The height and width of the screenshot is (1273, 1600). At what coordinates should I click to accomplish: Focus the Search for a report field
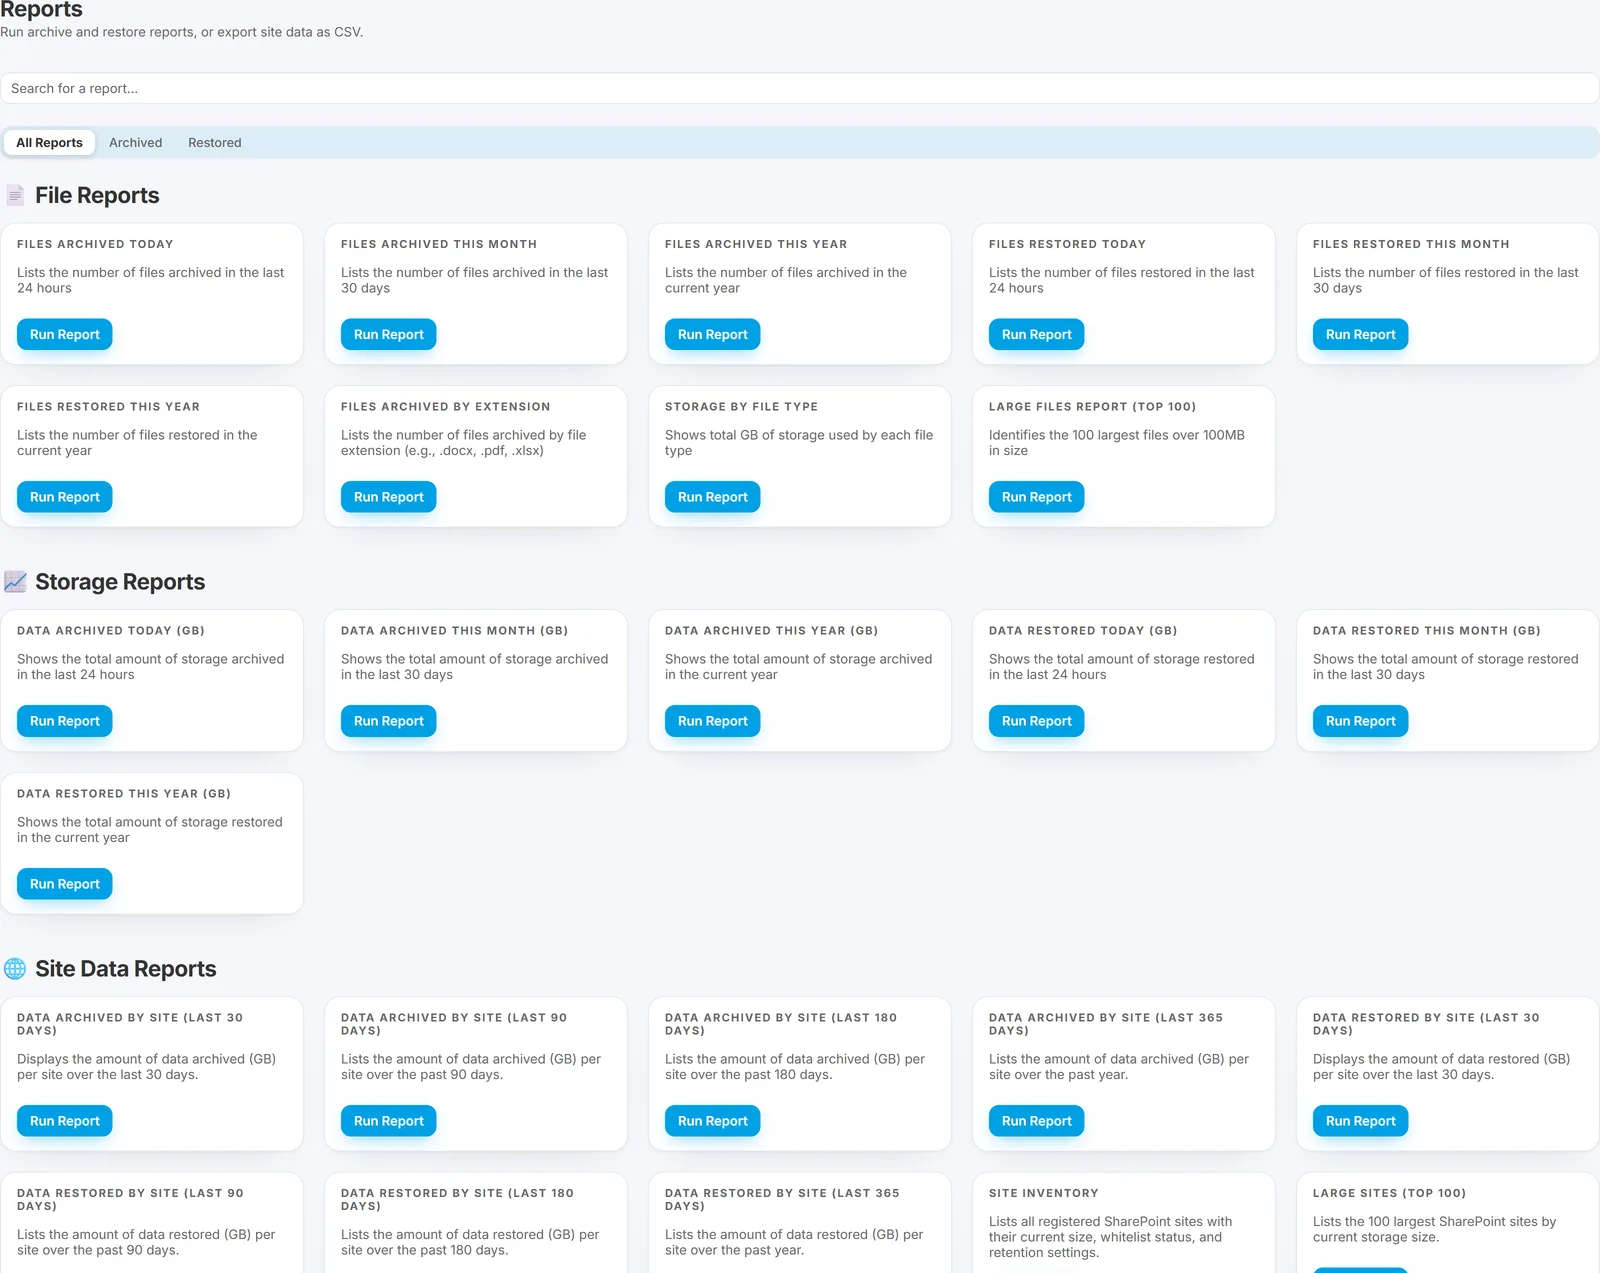tap(800, 88)
